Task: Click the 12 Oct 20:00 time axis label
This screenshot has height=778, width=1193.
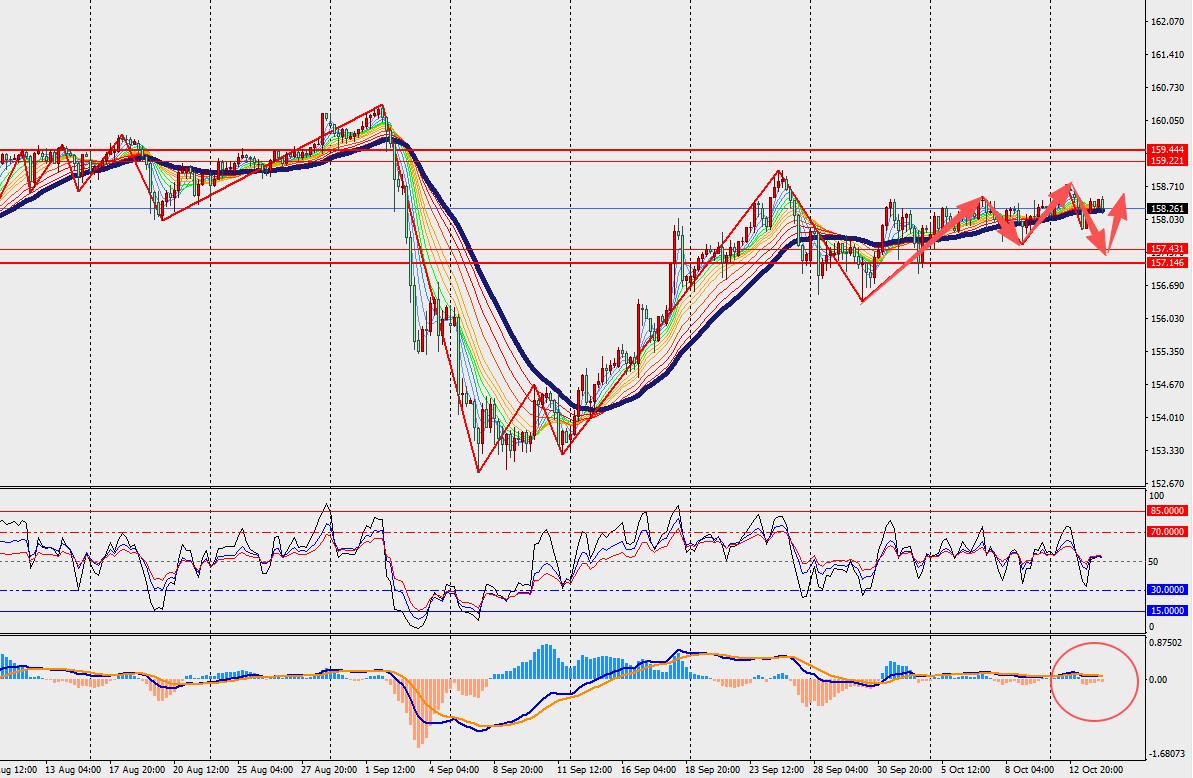Action: 1096,770
